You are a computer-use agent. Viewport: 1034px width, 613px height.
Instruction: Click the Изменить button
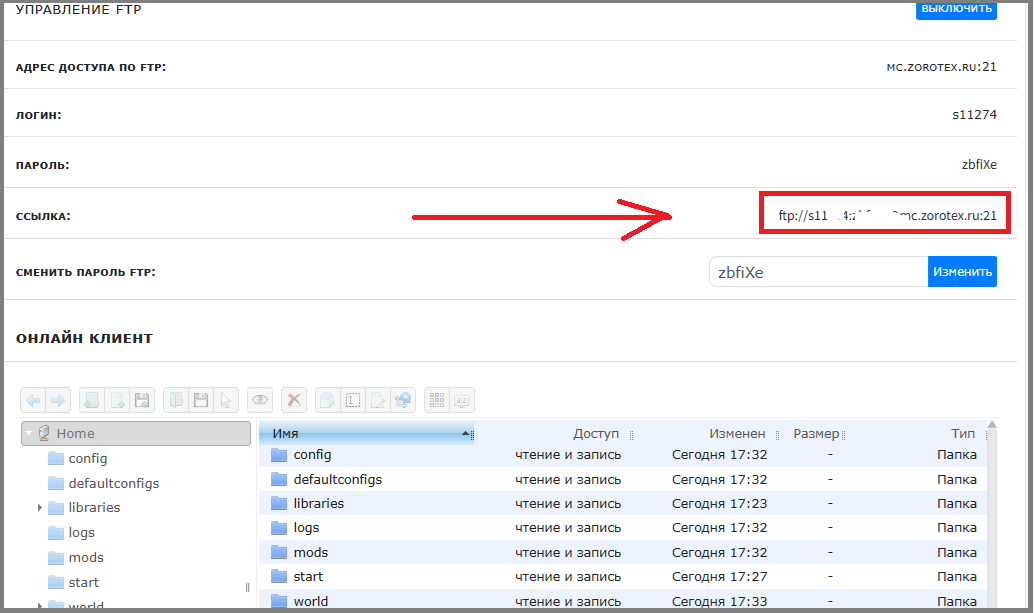click(962, 272)
